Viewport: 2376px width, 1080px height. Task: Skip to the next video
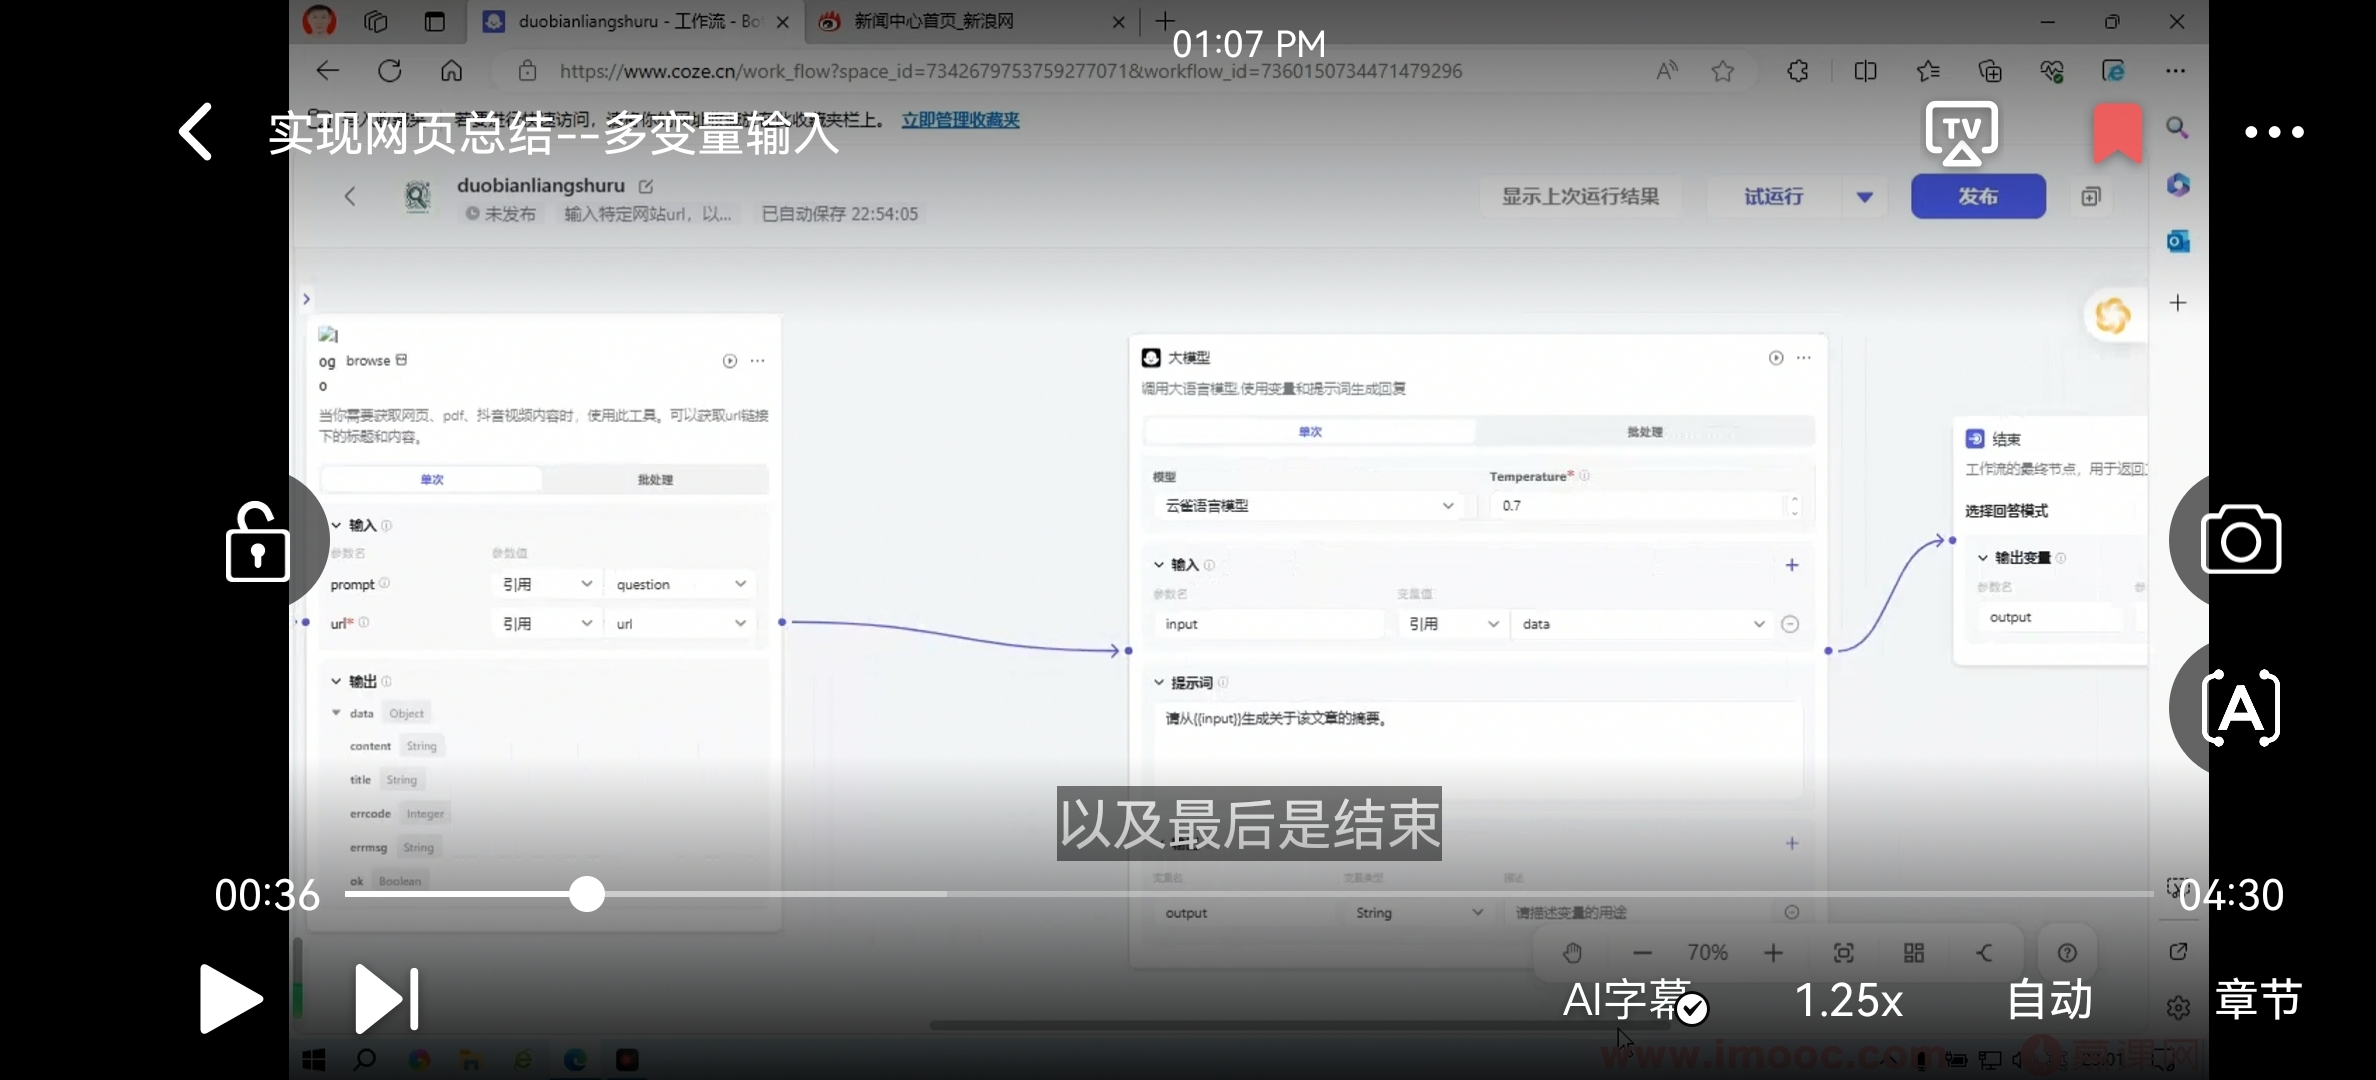pos(387,998)
